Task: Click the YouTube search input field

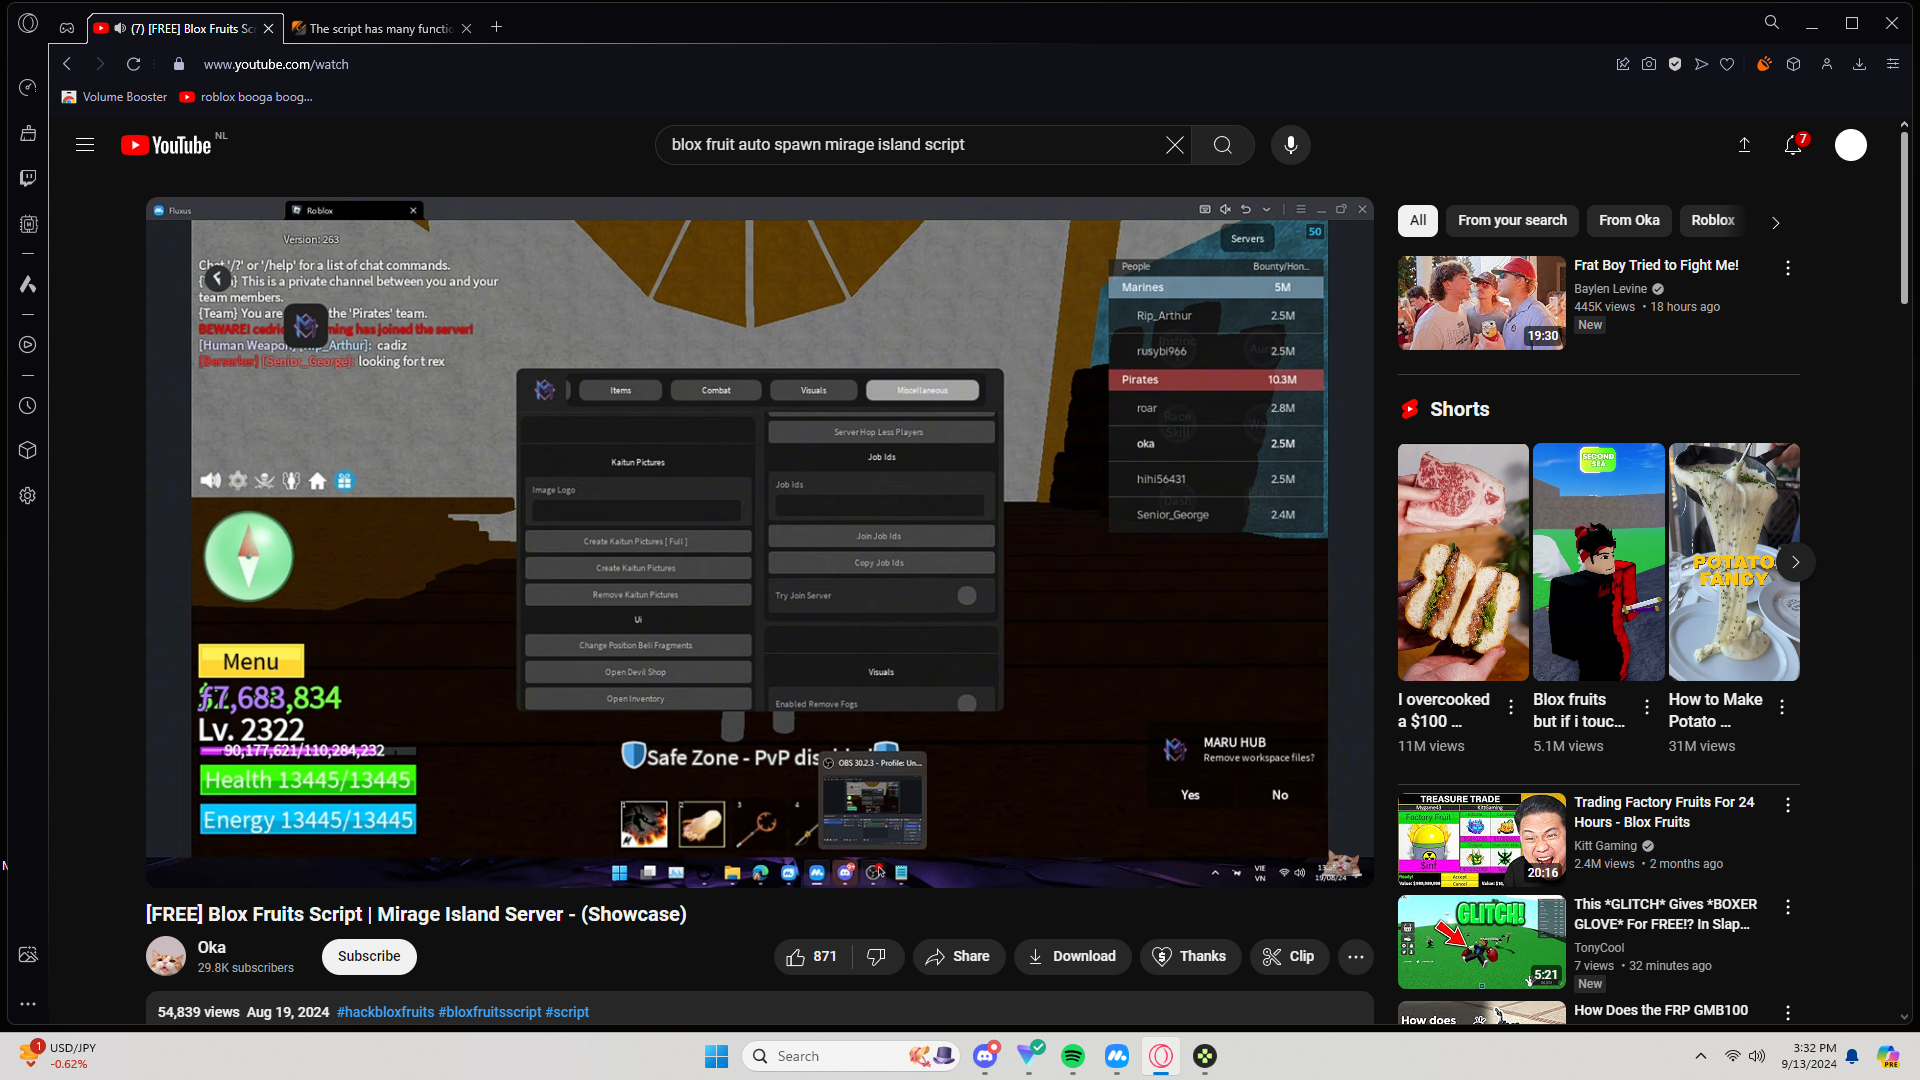Action: click(910, 145)
